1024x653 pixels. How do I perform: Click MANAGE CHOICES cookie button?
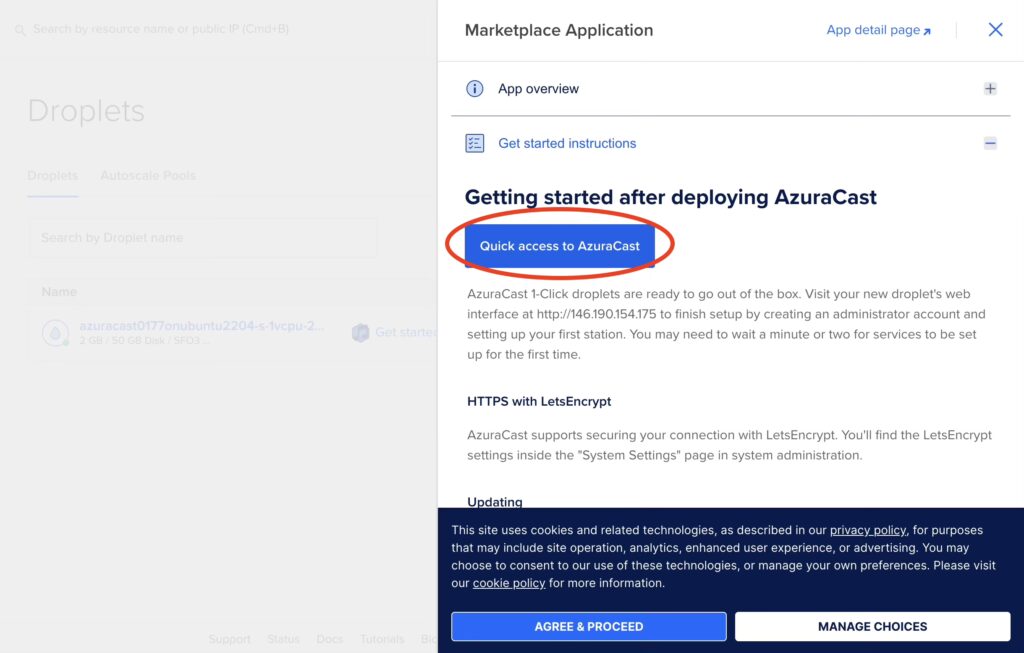[x=872, y=626]
